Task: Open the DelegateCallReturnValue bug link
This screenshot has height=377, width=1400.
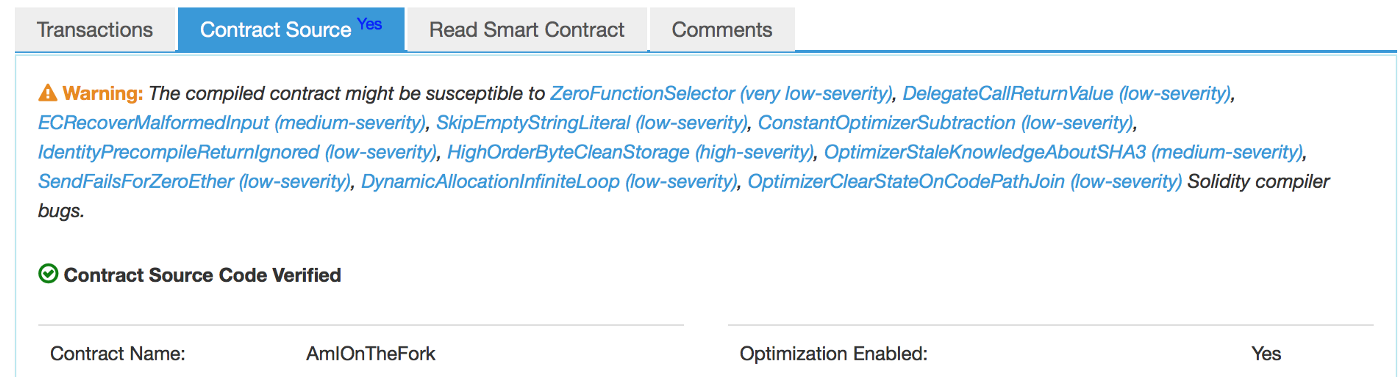Action: click(x=1066, y=94)
